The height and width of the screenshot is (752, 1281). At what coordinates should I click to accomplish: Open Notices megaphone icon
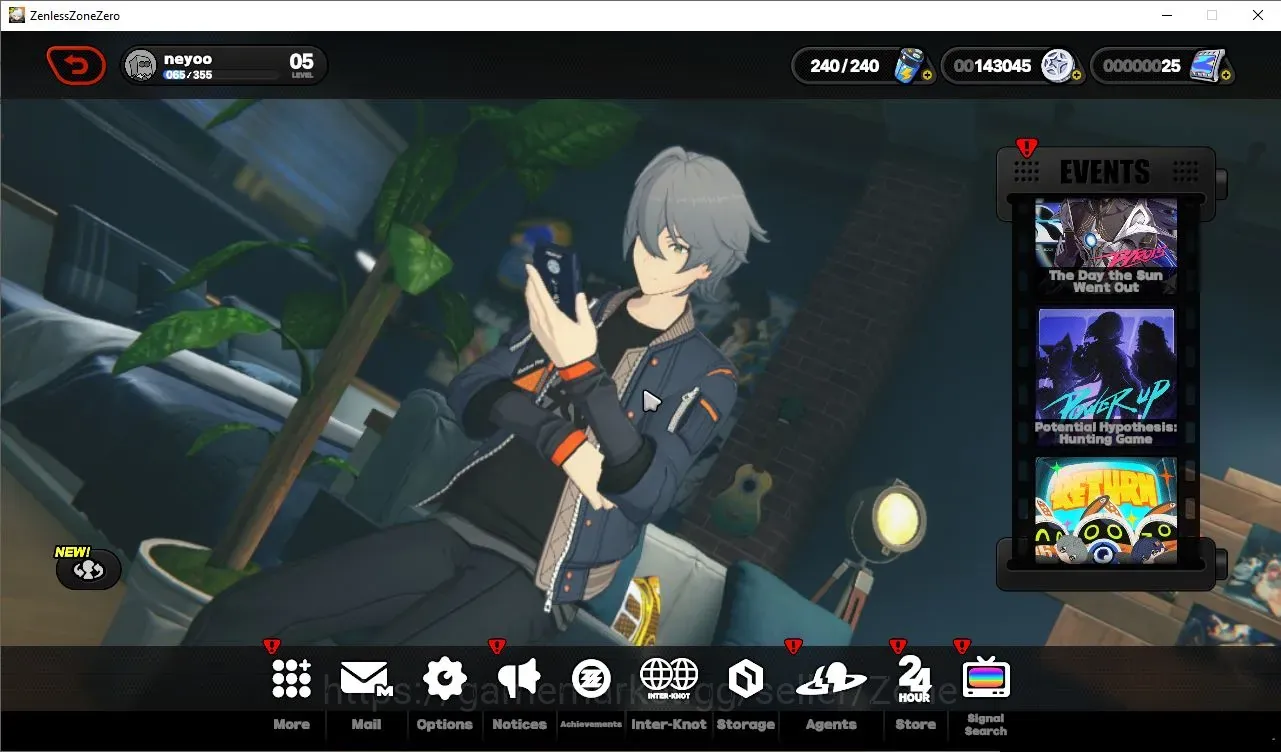519,679
